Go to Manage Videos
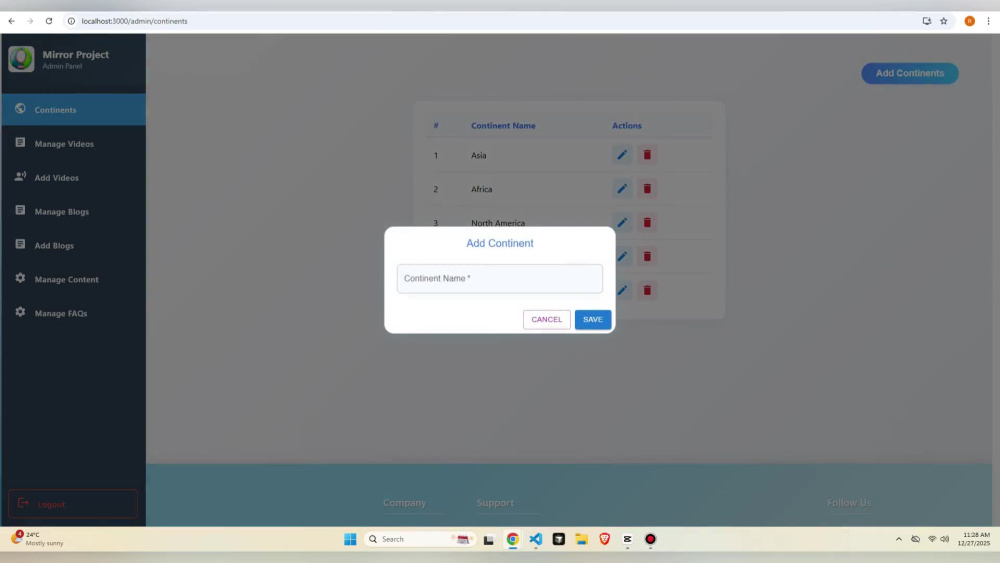1000x563 pixels. coord(73,143)
